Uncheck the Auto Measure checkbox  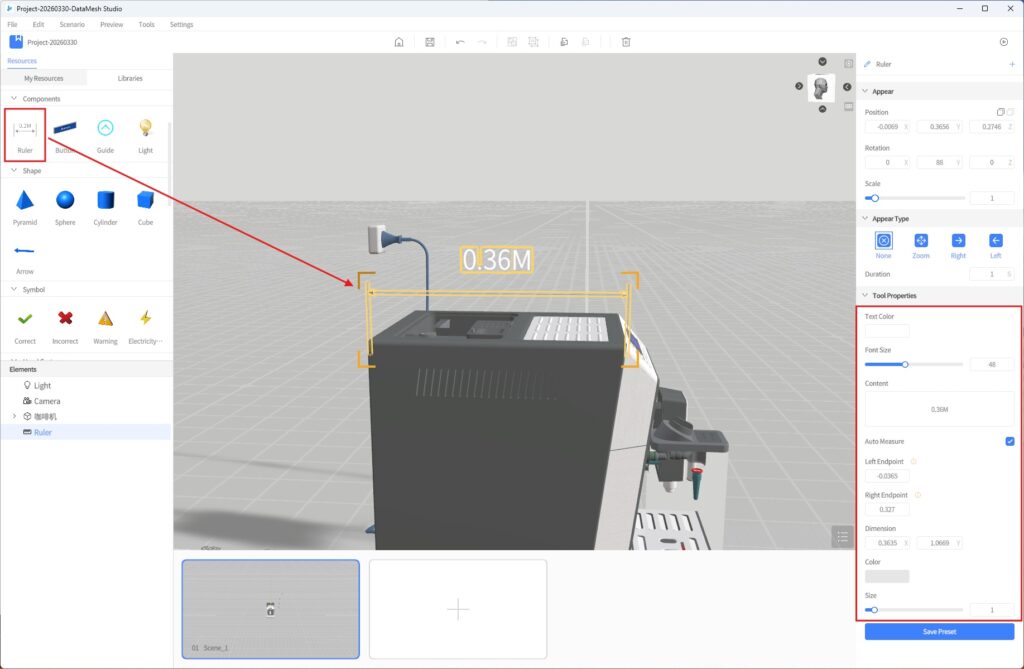pos(1009,441)
